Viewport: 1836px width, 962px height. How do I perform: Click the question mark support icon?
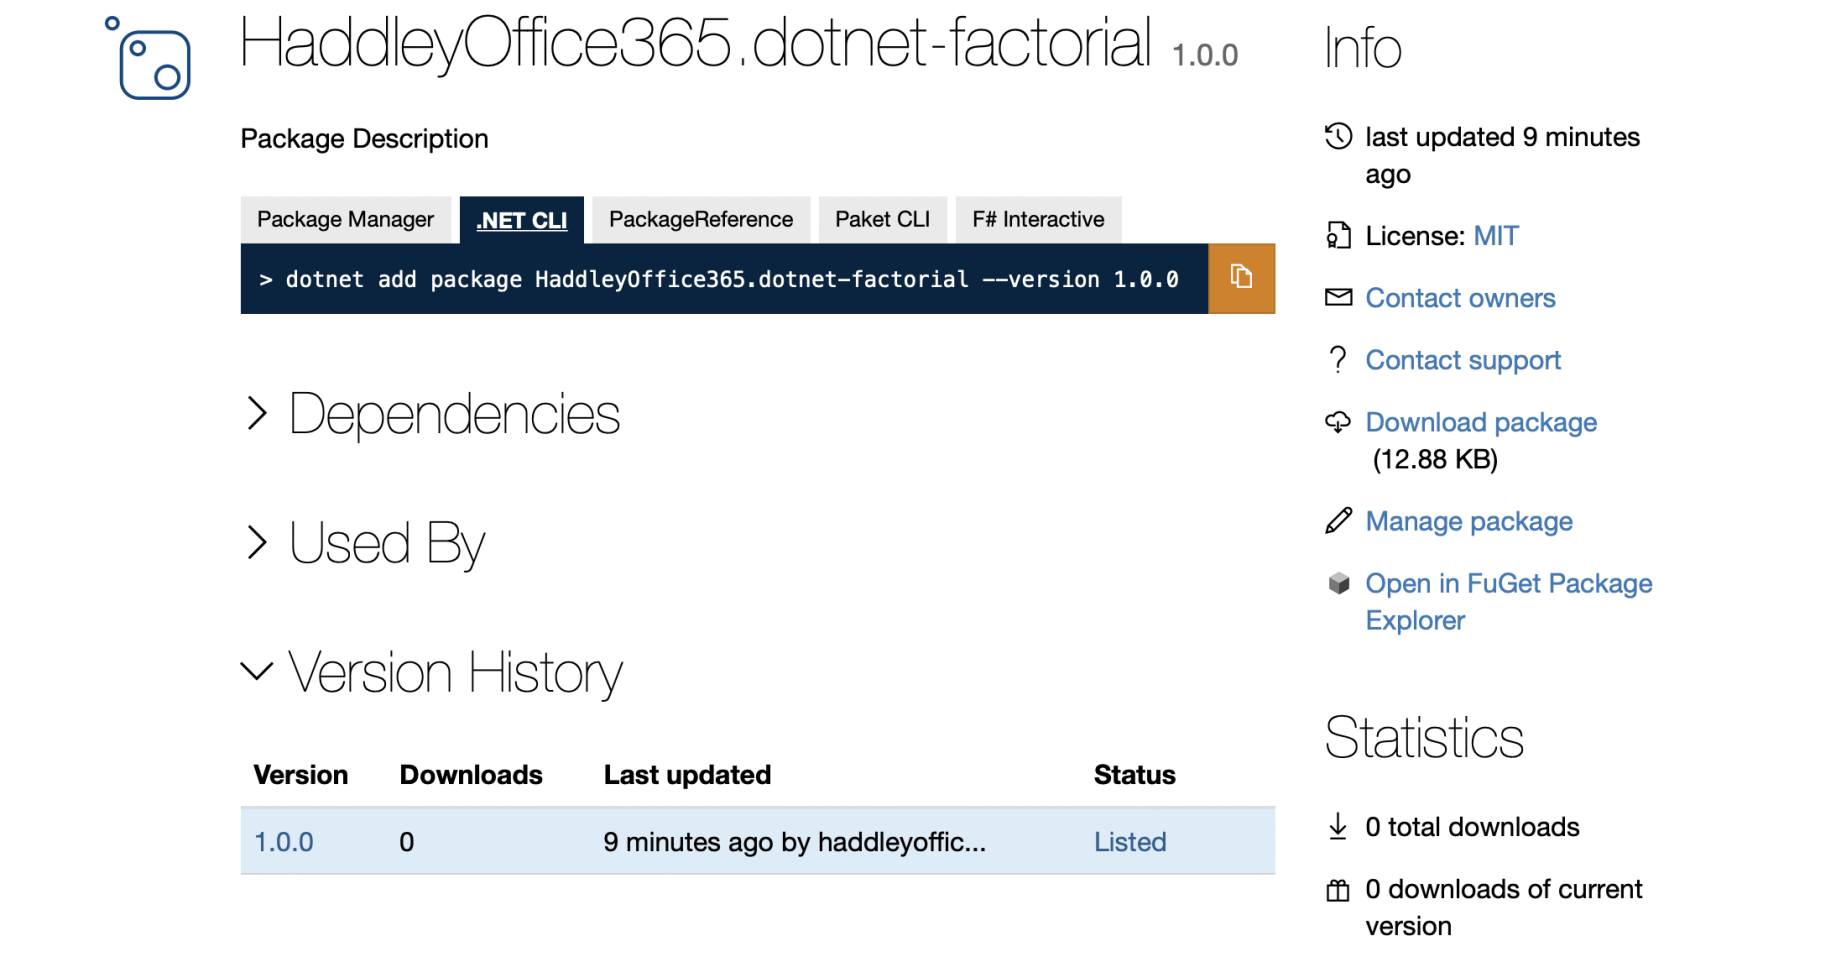(1338, 359)
